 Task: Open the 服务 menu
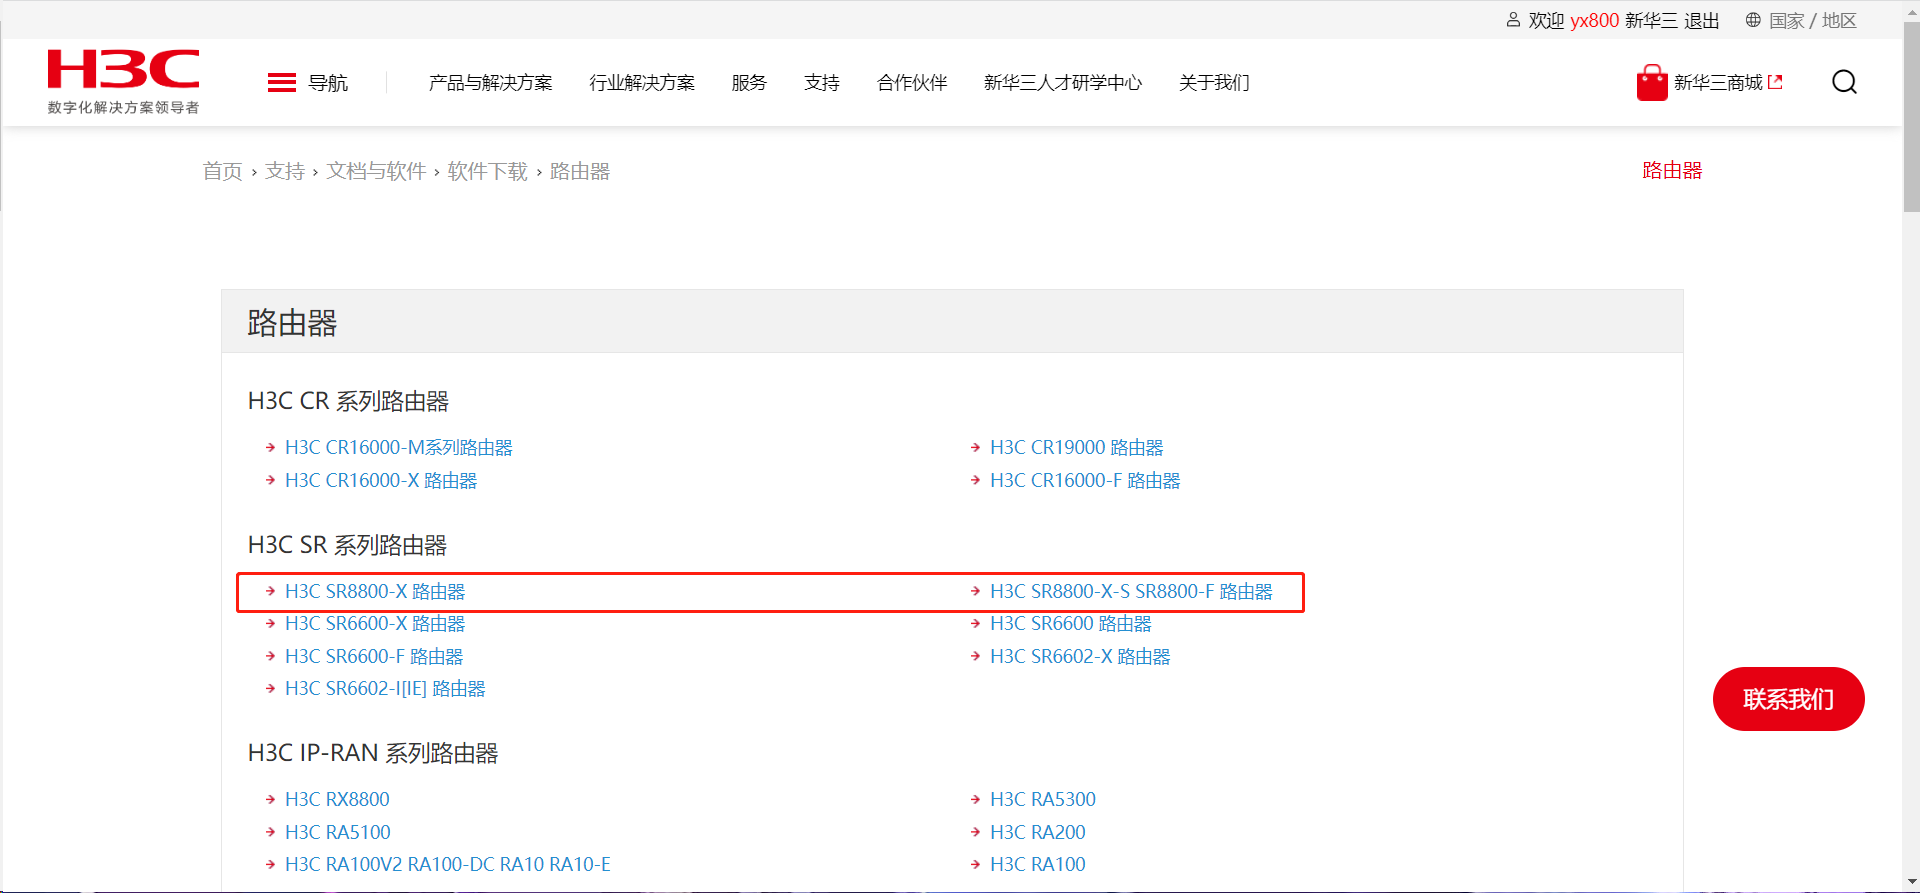749,83
